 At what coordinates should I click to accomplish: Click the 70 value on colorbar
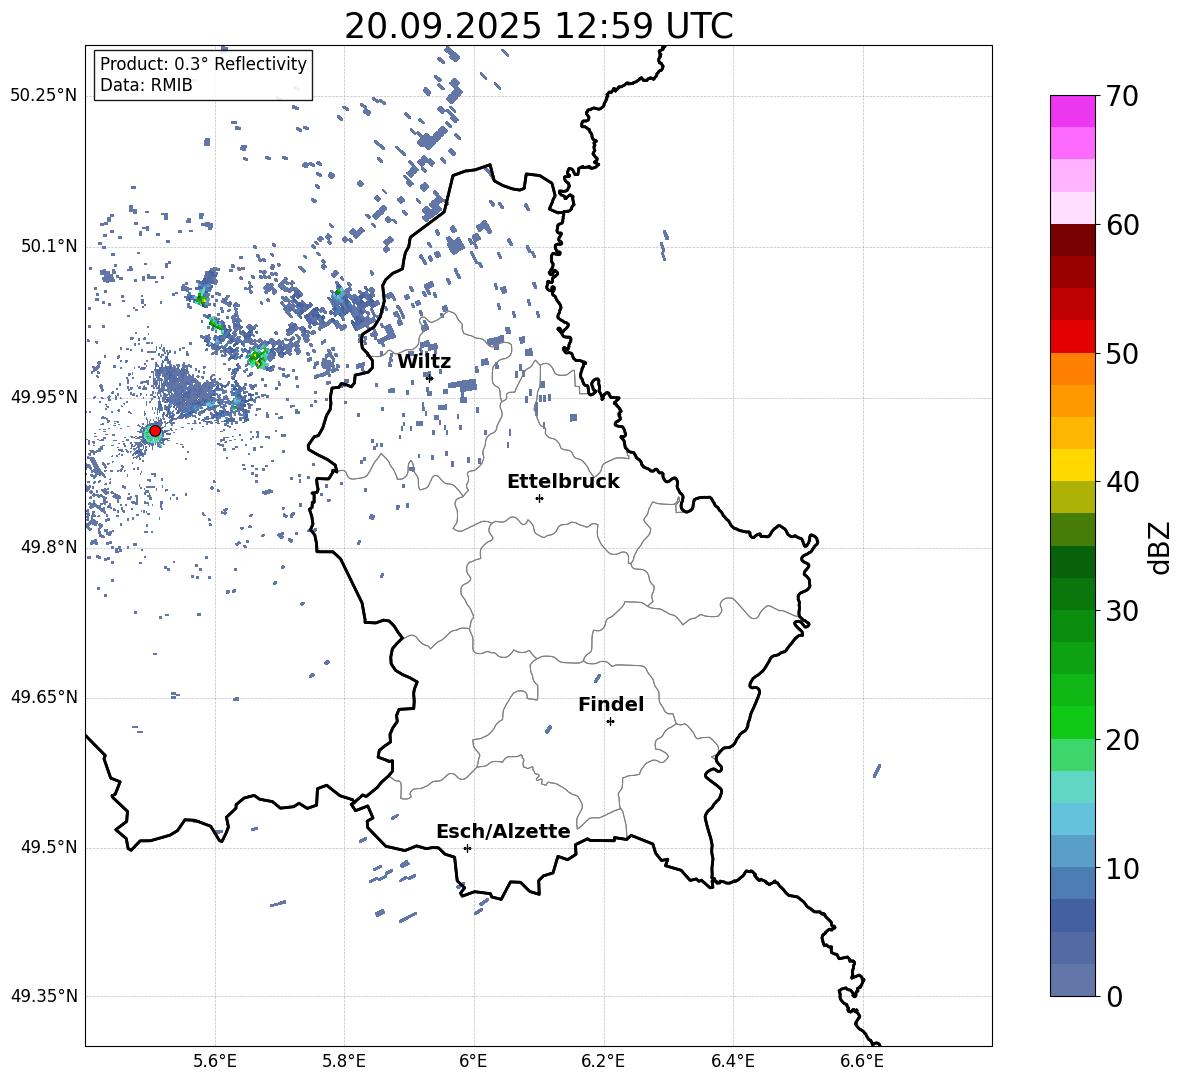tap(1122, 96)
